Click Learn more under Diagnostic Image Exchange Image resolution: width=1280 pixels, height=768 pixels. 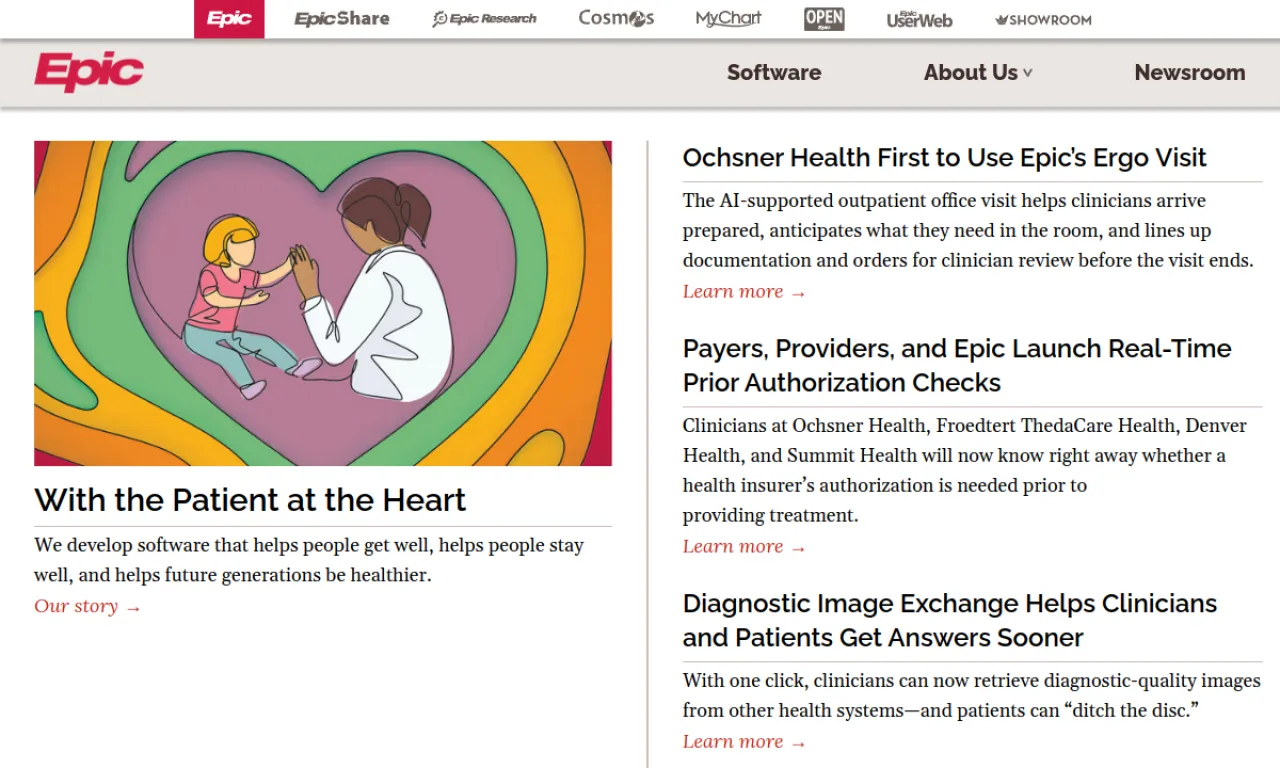[x=744, y=741]
